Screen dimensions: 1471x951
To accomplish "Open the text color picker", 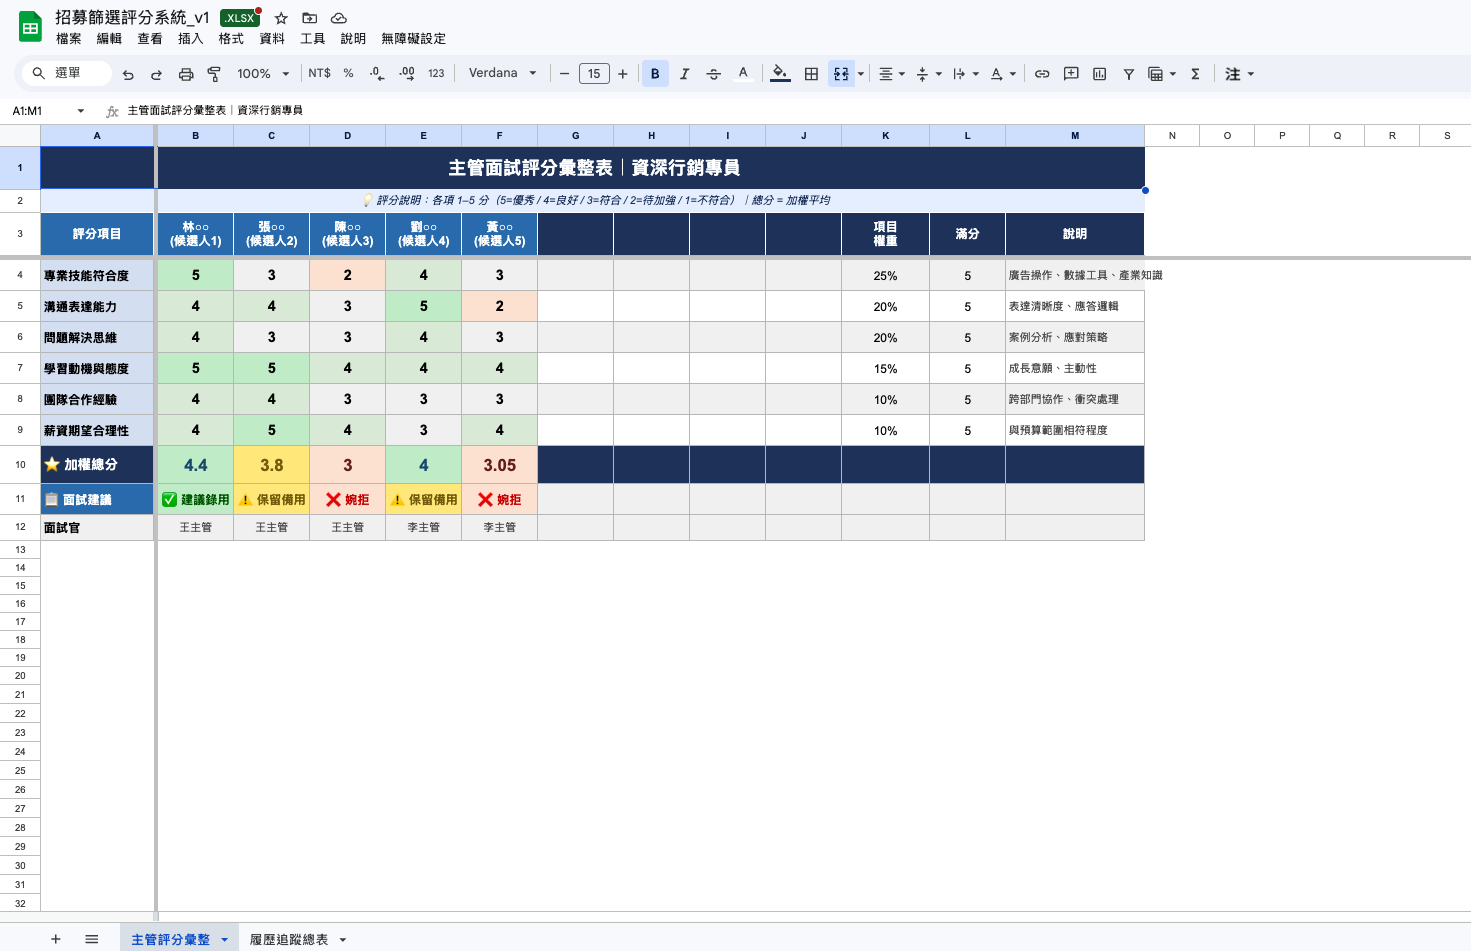I will click(743, 74).
